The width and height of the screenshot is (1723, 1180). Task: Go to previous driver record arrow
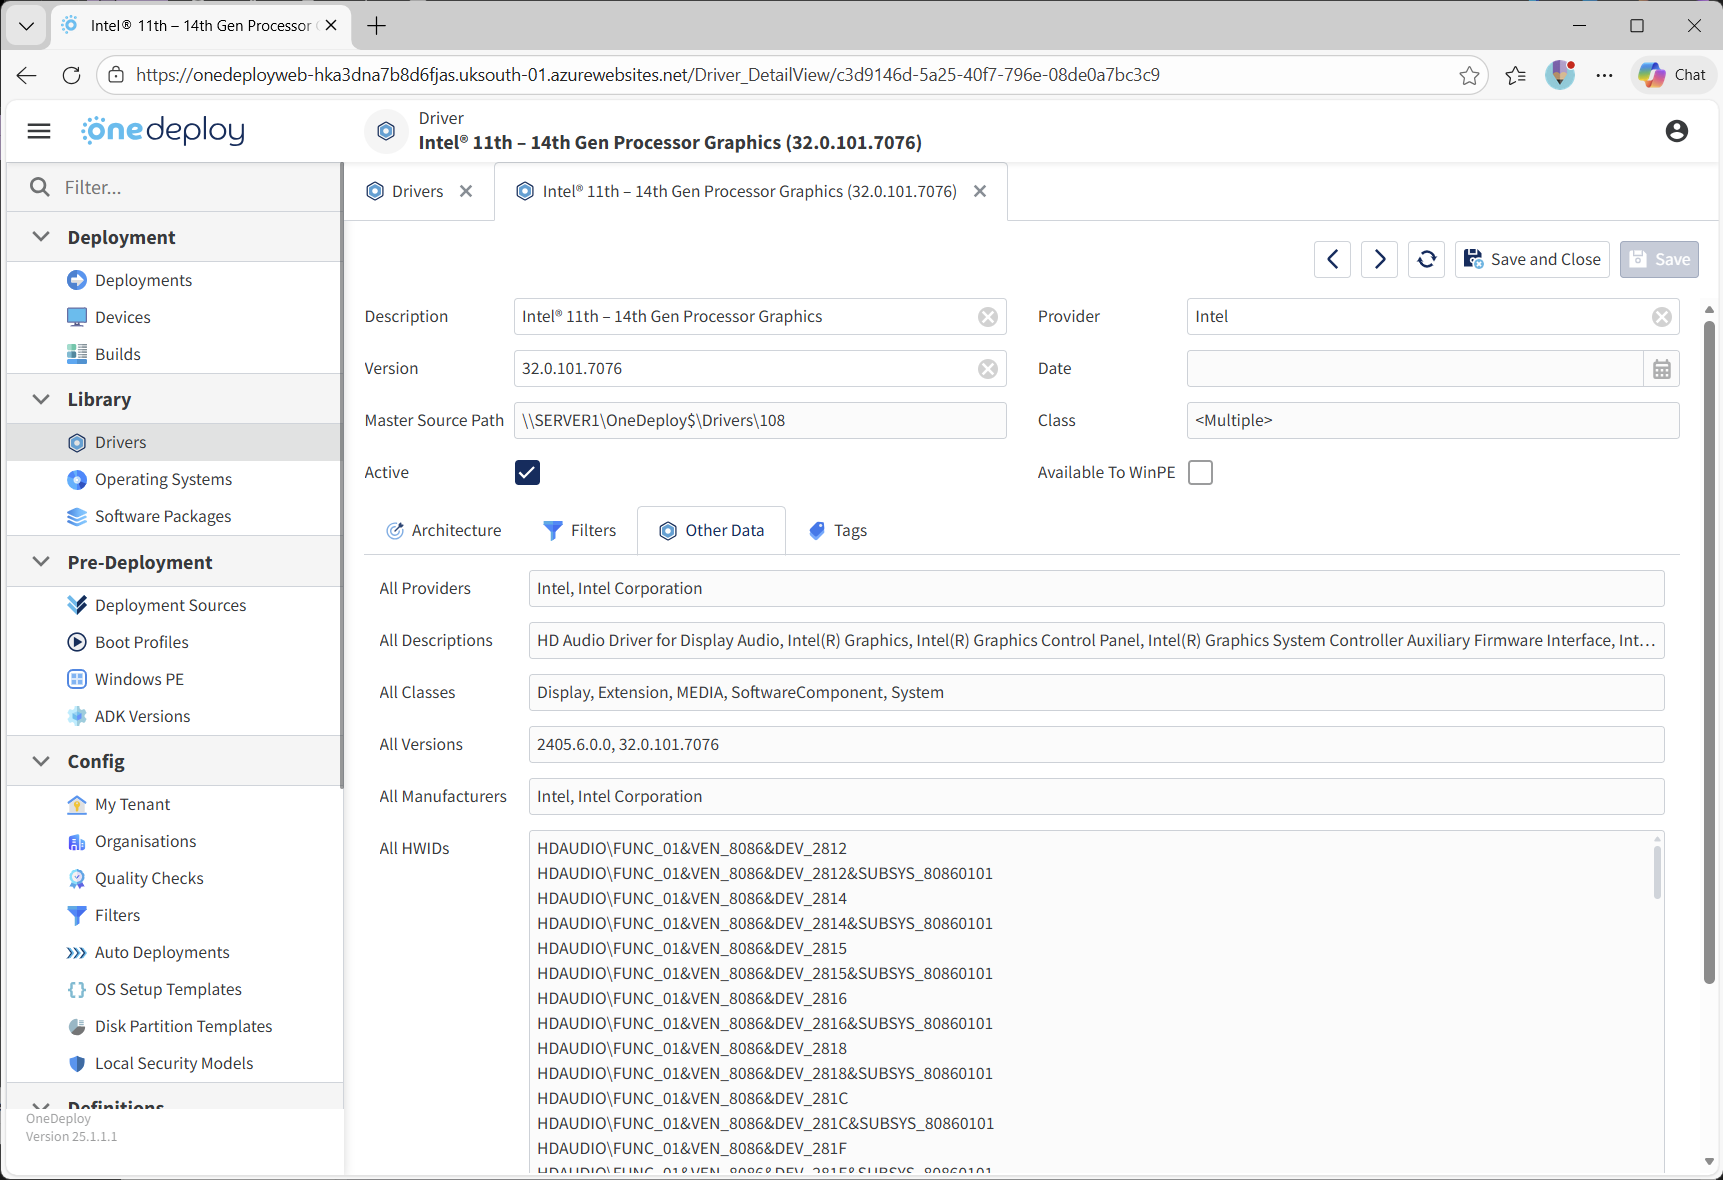(x=1332, y=259)
